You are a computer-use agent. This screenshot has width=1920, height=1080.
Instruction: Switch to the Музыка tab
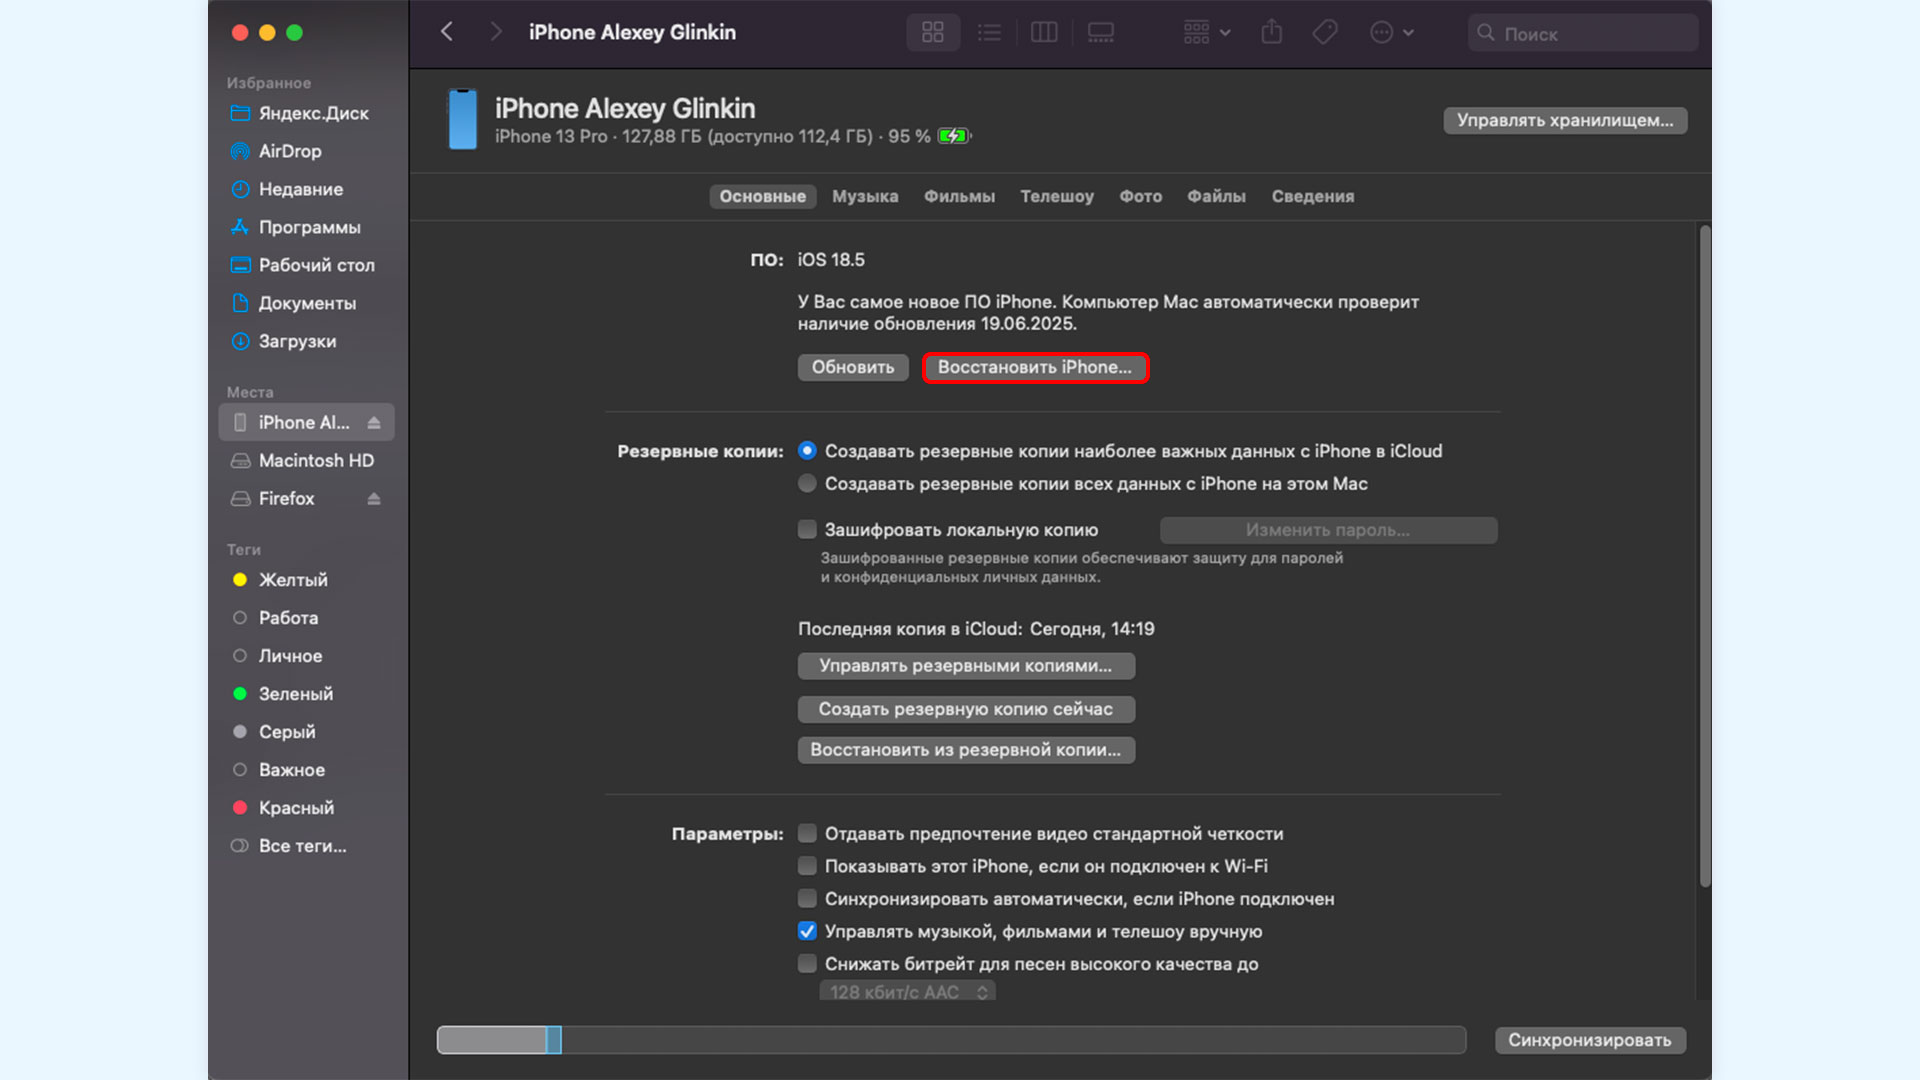tap(865, 197)
